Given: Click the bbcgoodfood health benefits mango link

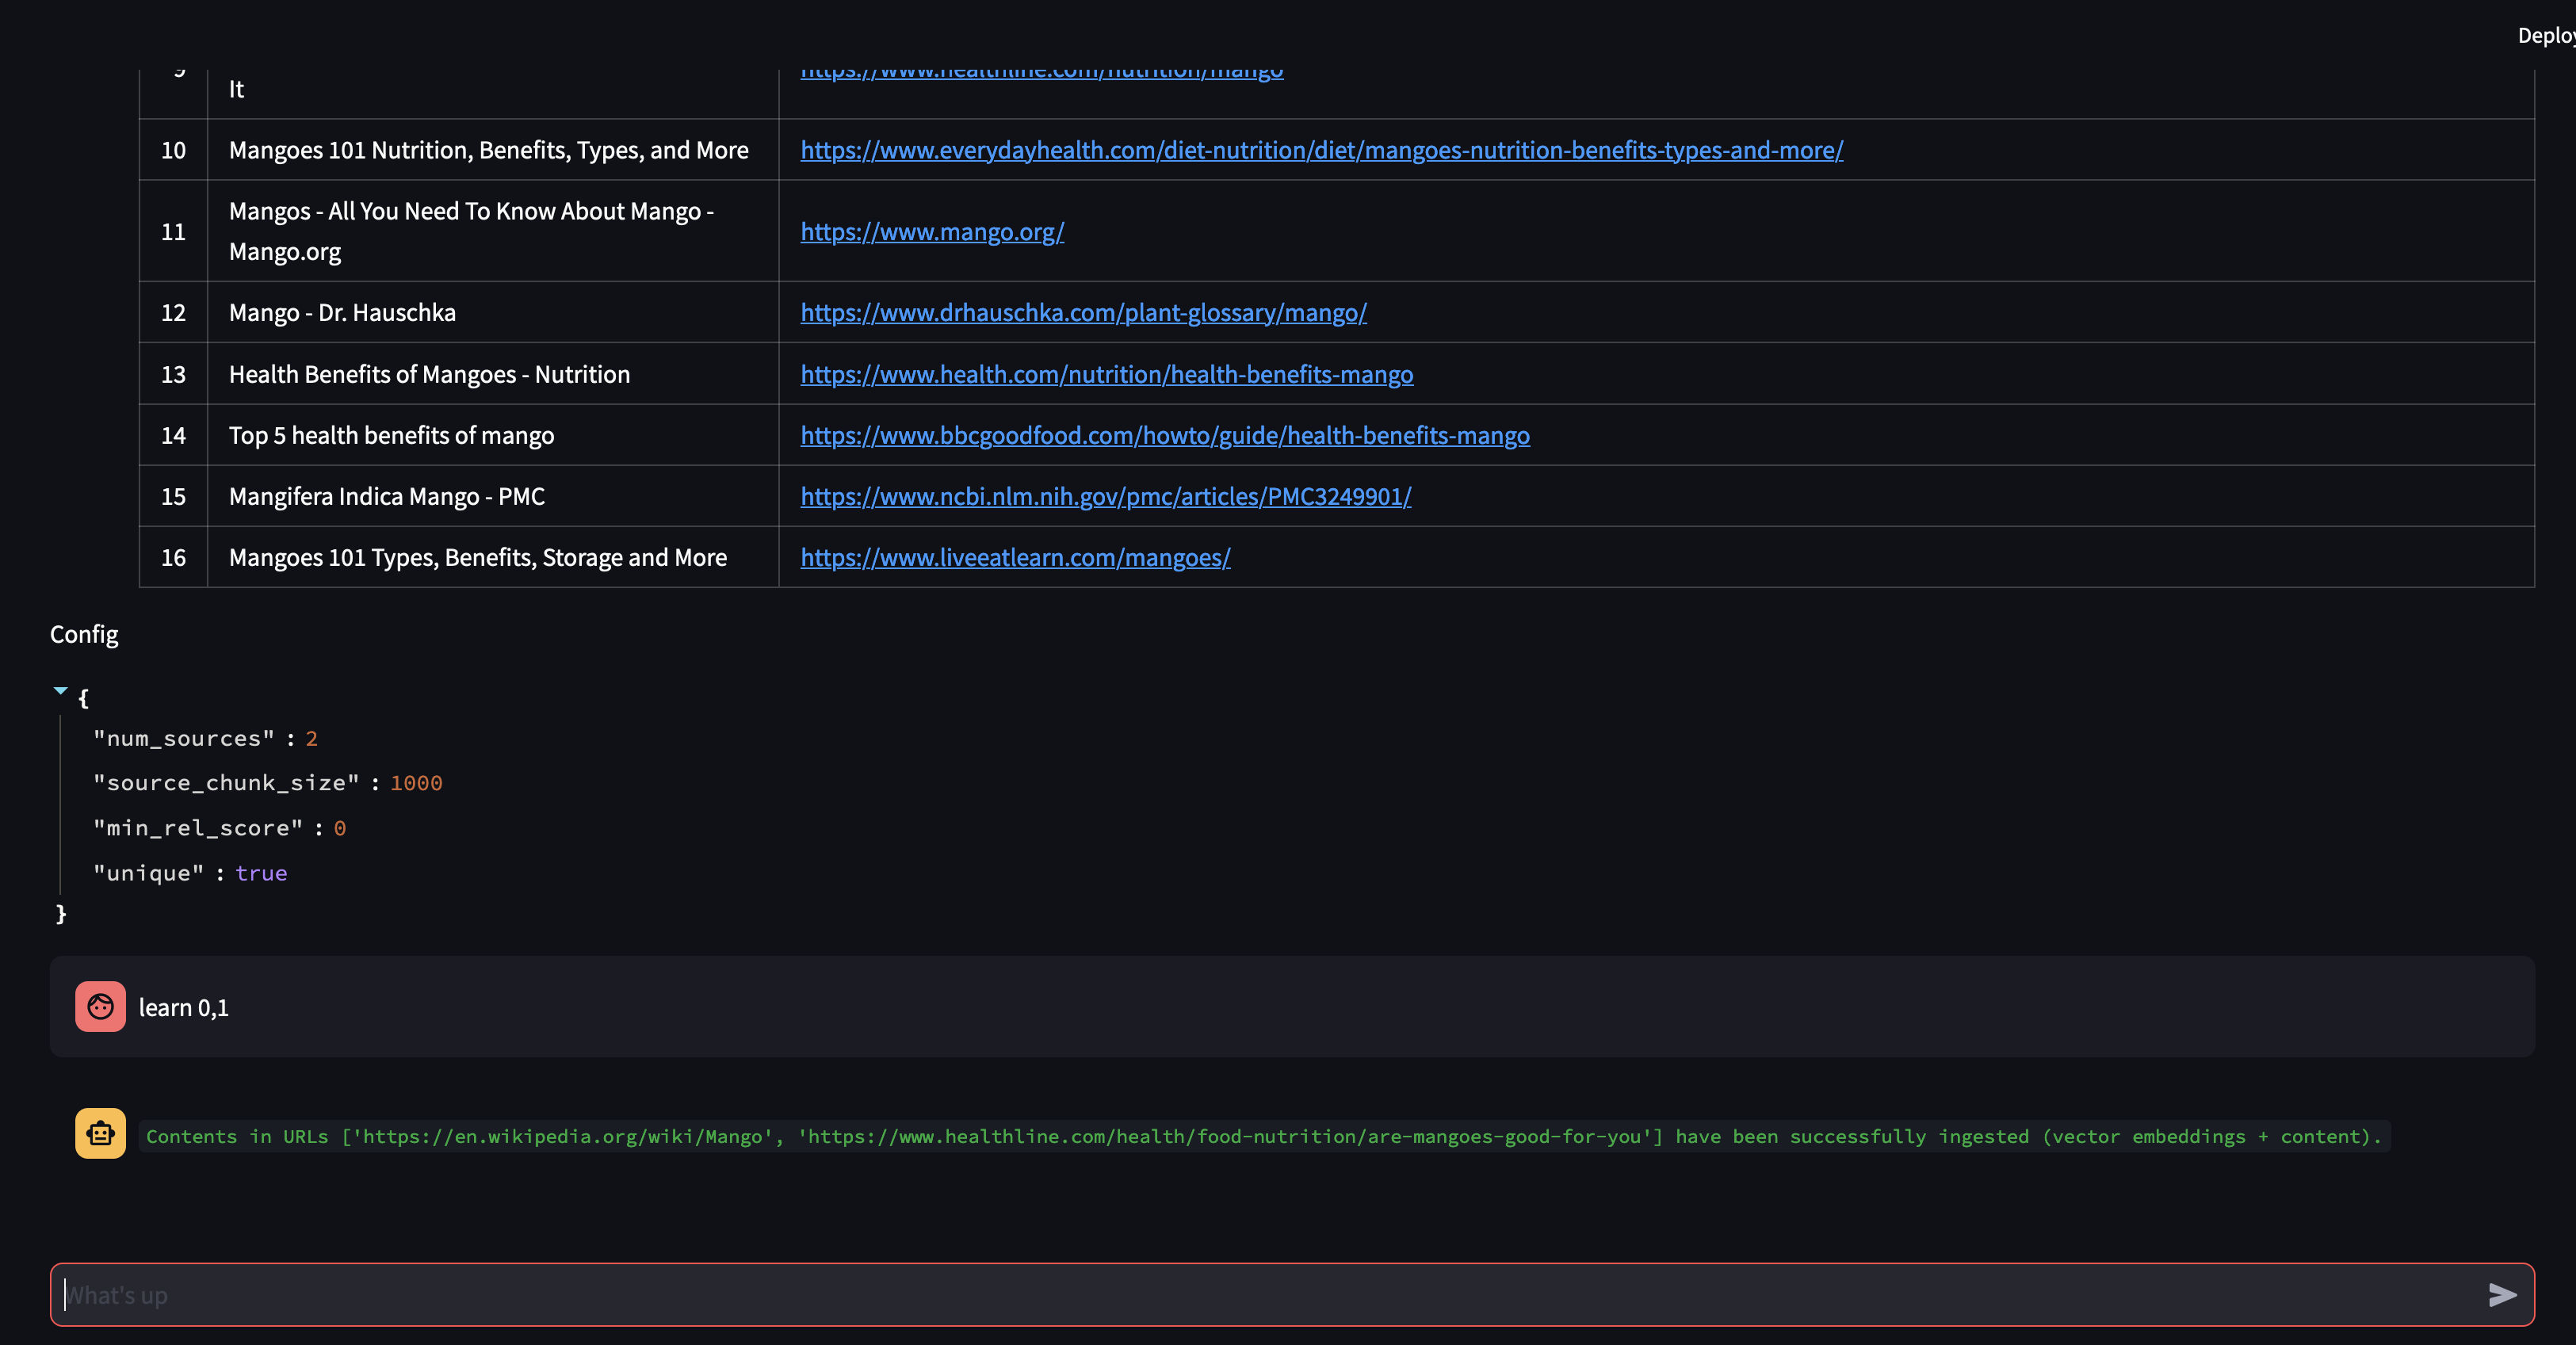Looking at the screenshot, I should [1165, 434].
